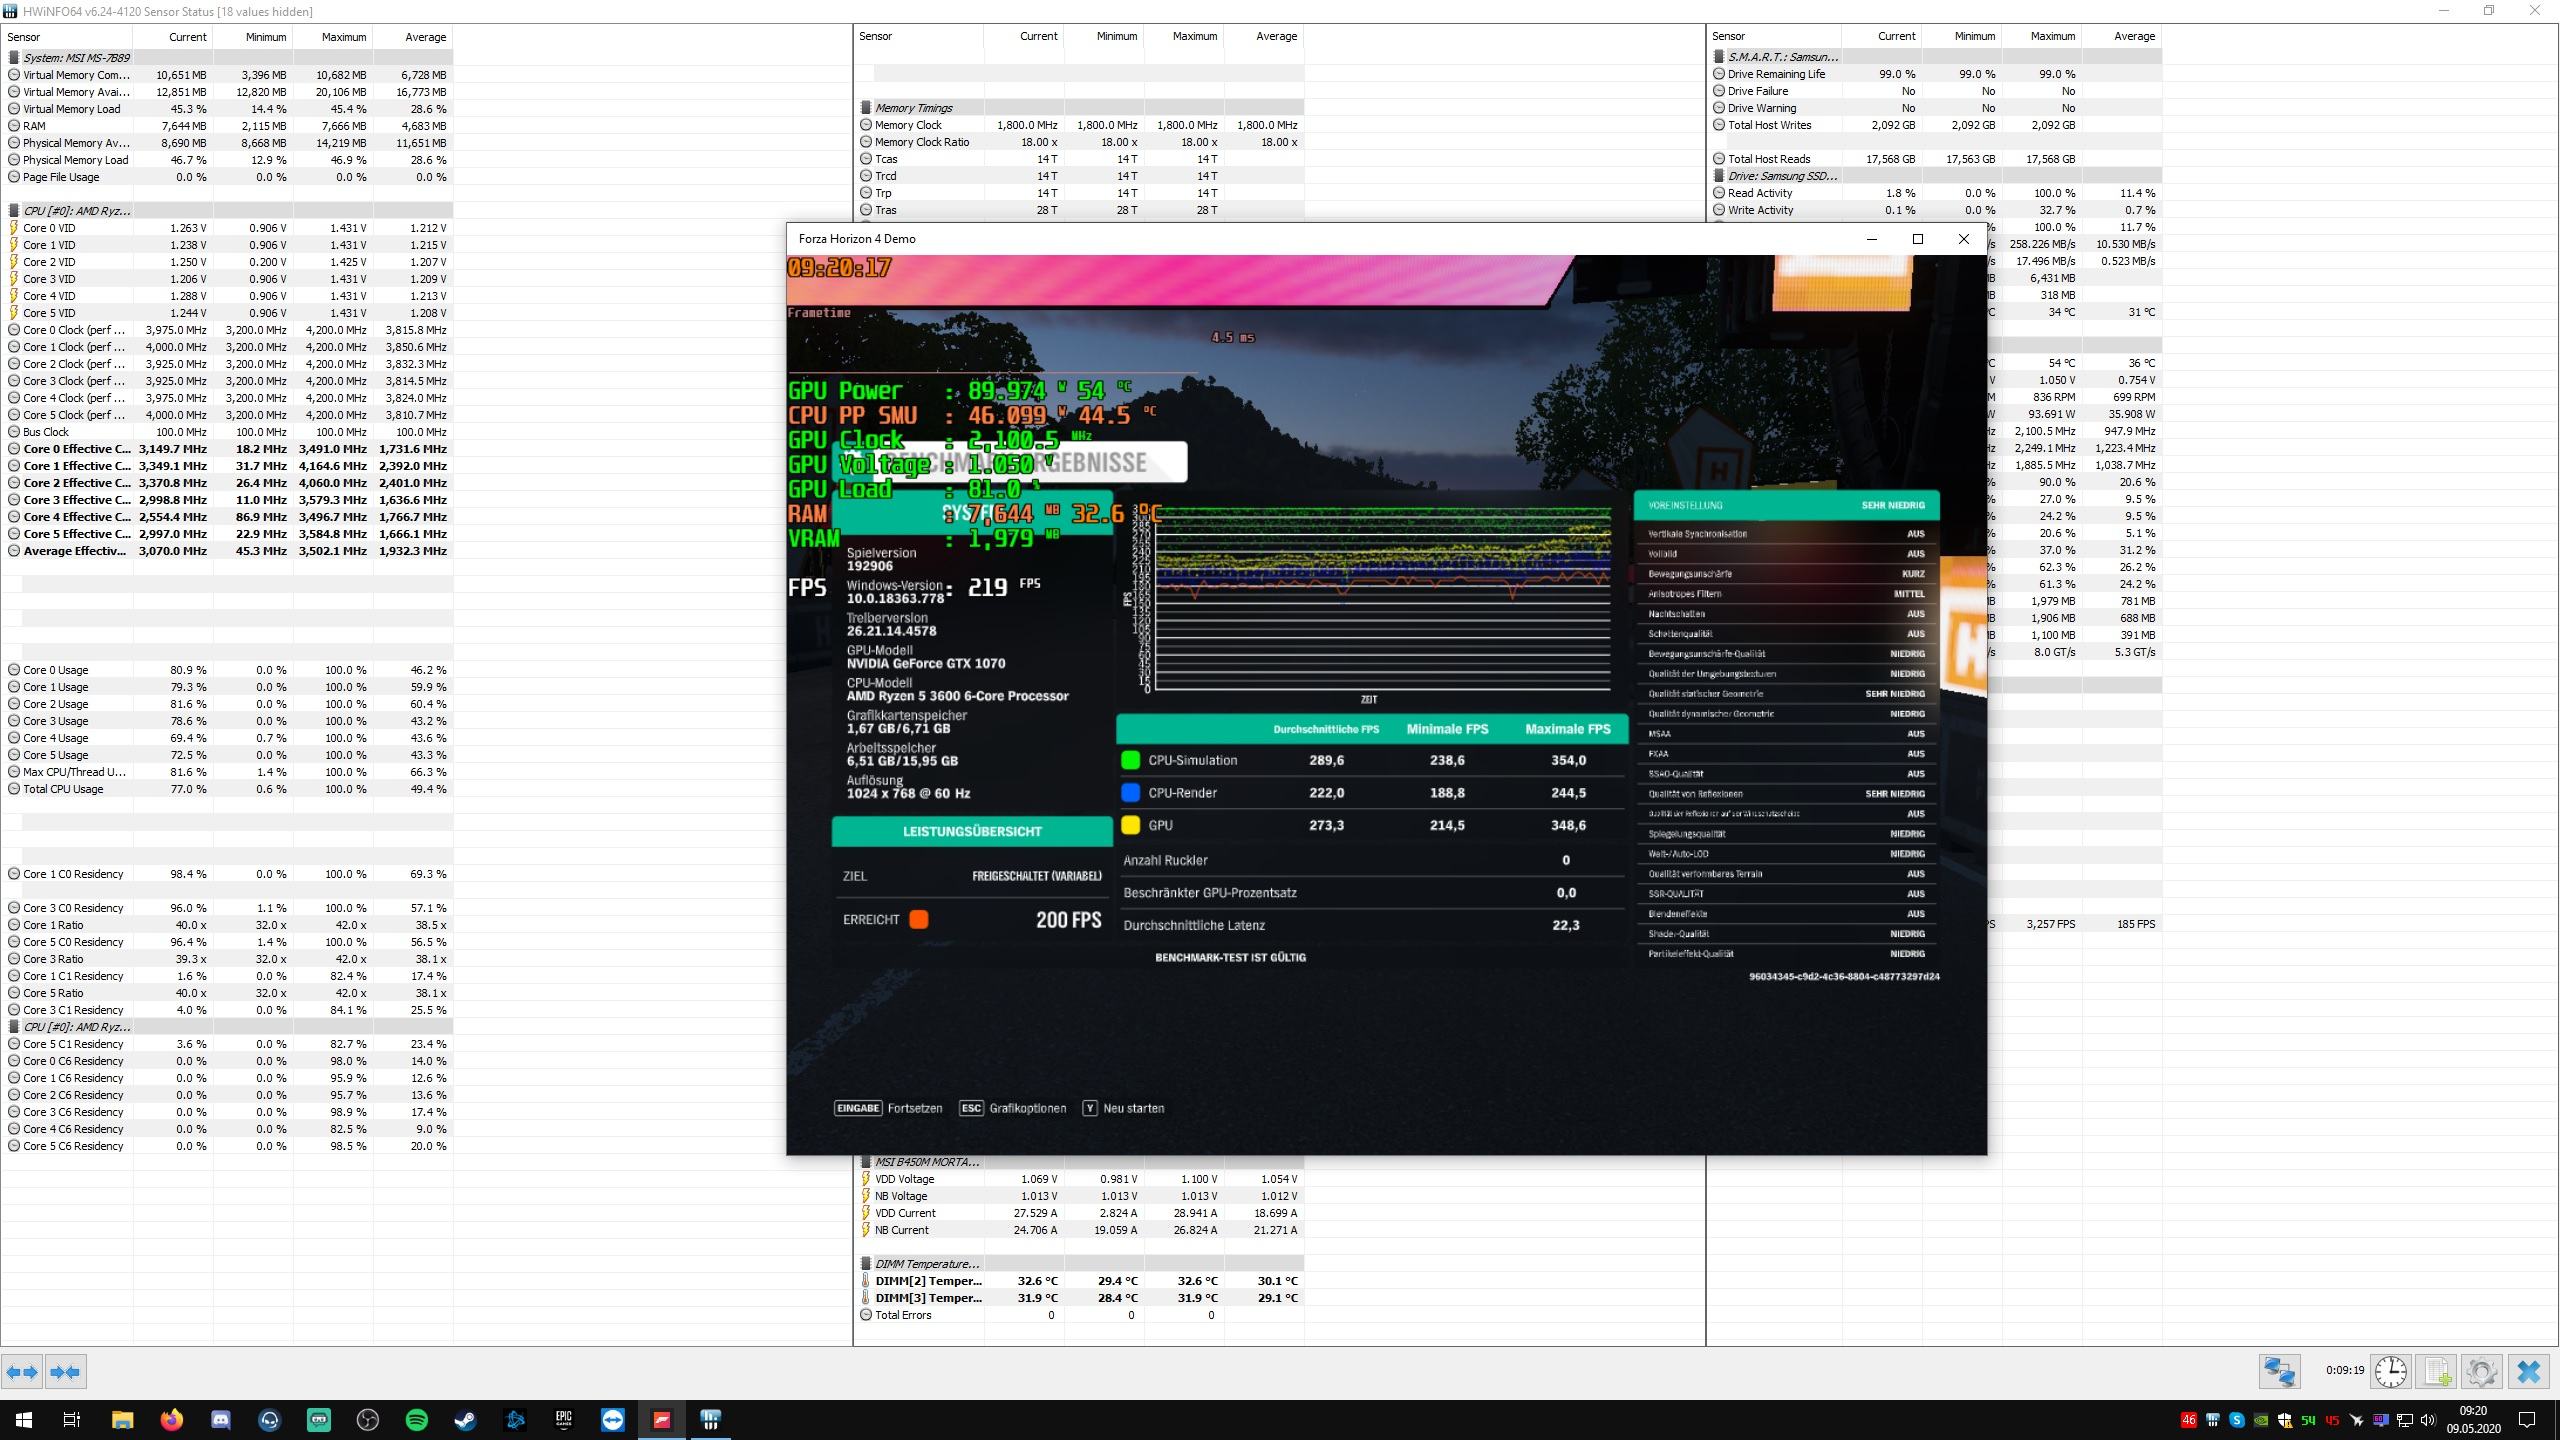Viewport: 2560px width, 1440px height.
Task: Open File Explorer from the taskbar
Action: click(122, 1420)
